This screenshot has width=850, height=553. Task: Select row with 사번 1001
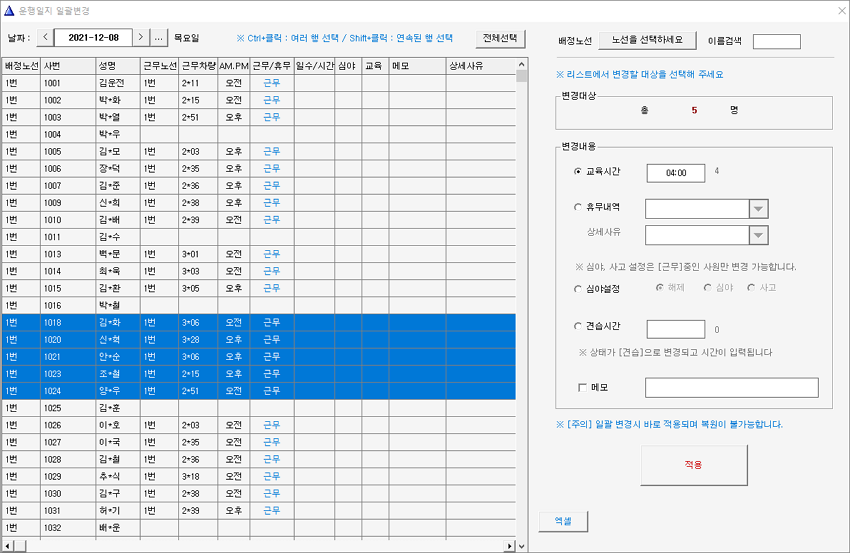259,83
